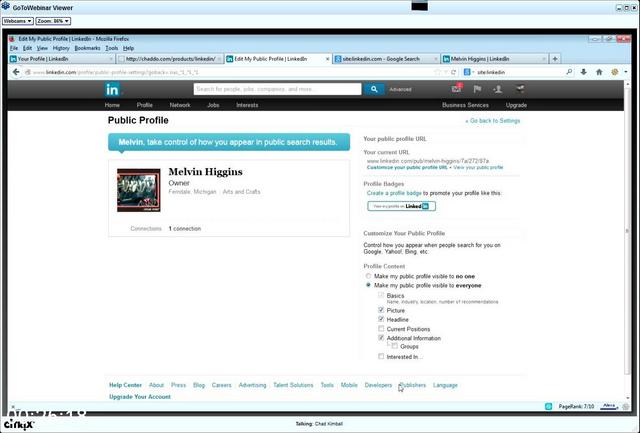Click the browser page vertical scrollbar
This screenshot has height=433, width=640.
627,229
